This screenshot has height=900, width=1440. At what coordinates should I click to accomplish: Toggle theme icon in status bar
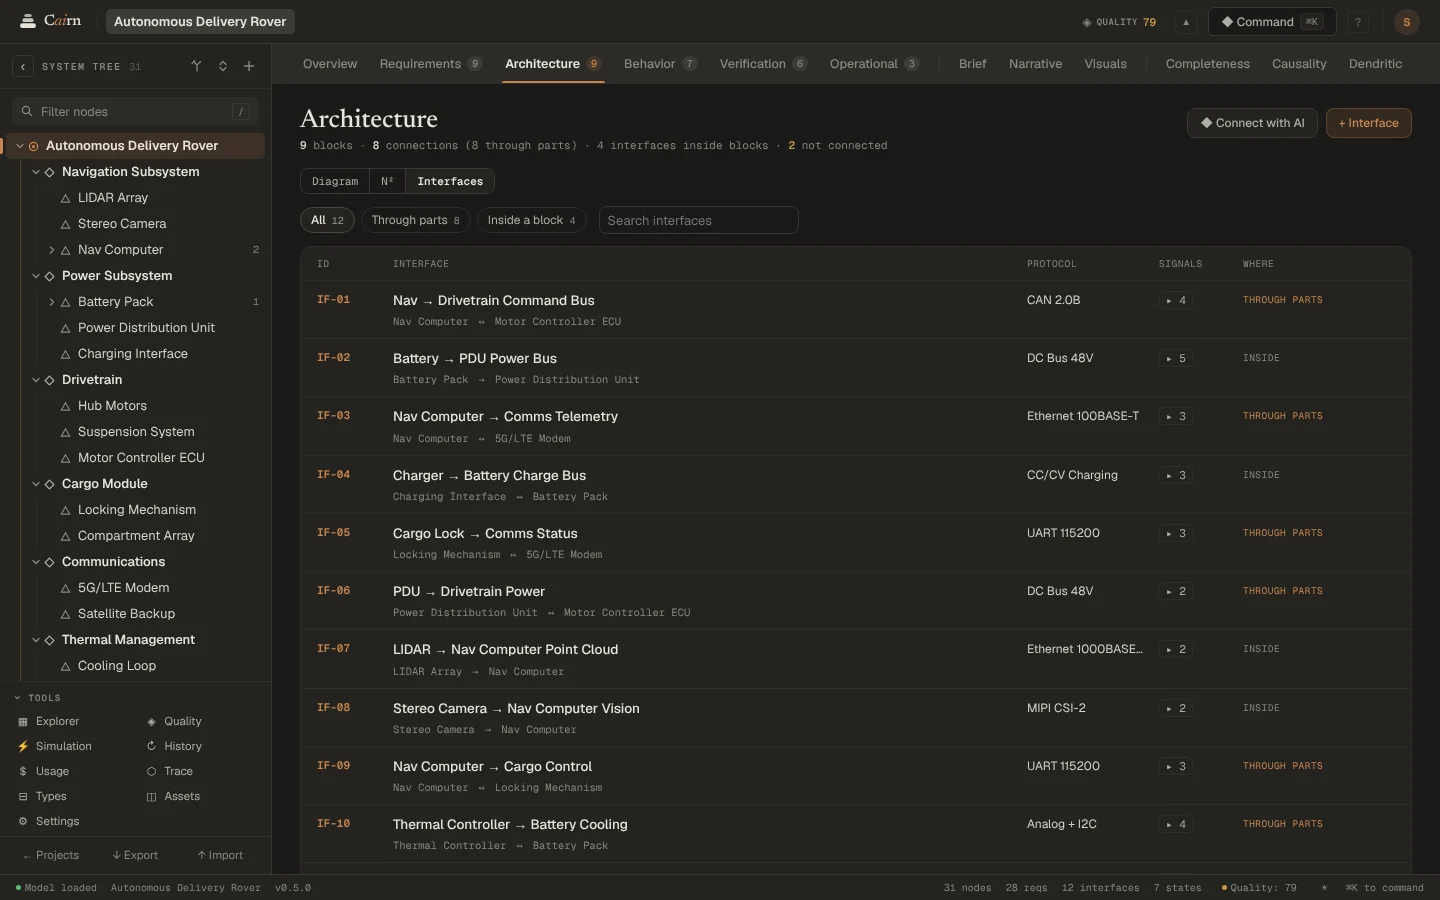(x=1325, y=887)
